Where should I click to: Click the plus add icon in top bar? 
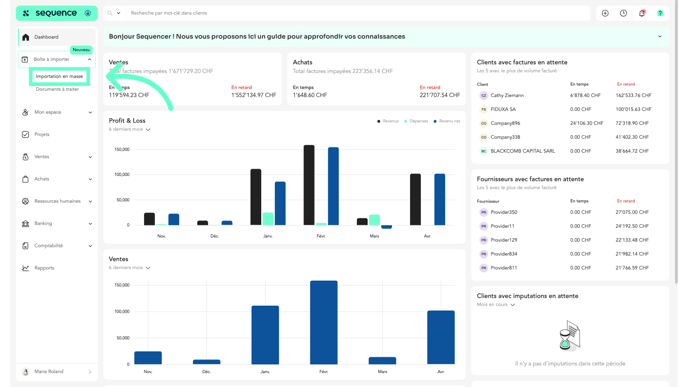(x=605, y=13)
